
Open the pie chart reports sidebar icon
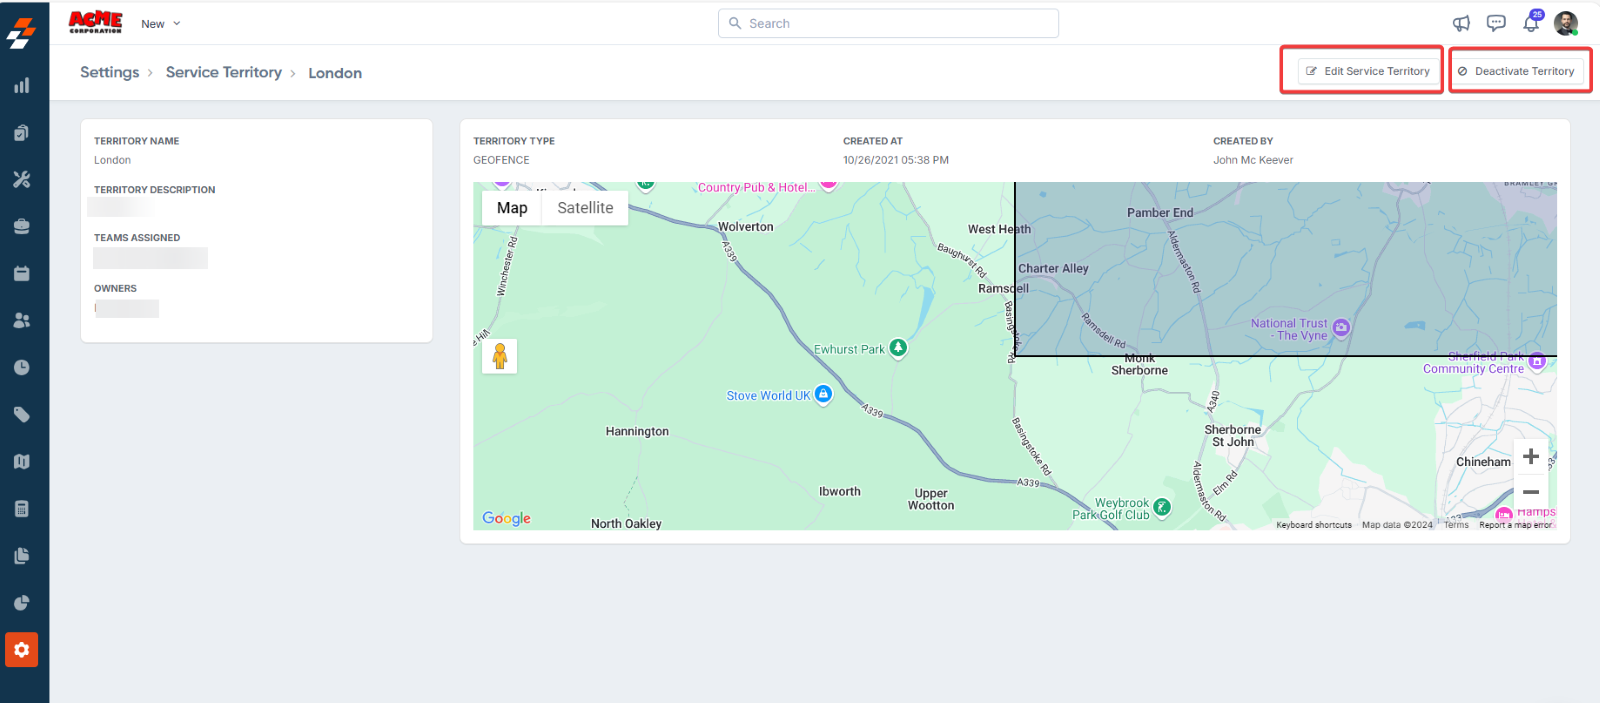point(21,603)
